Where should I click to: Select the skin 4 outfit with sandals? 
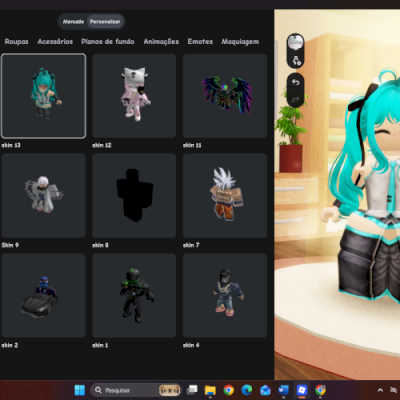point(225,296)
